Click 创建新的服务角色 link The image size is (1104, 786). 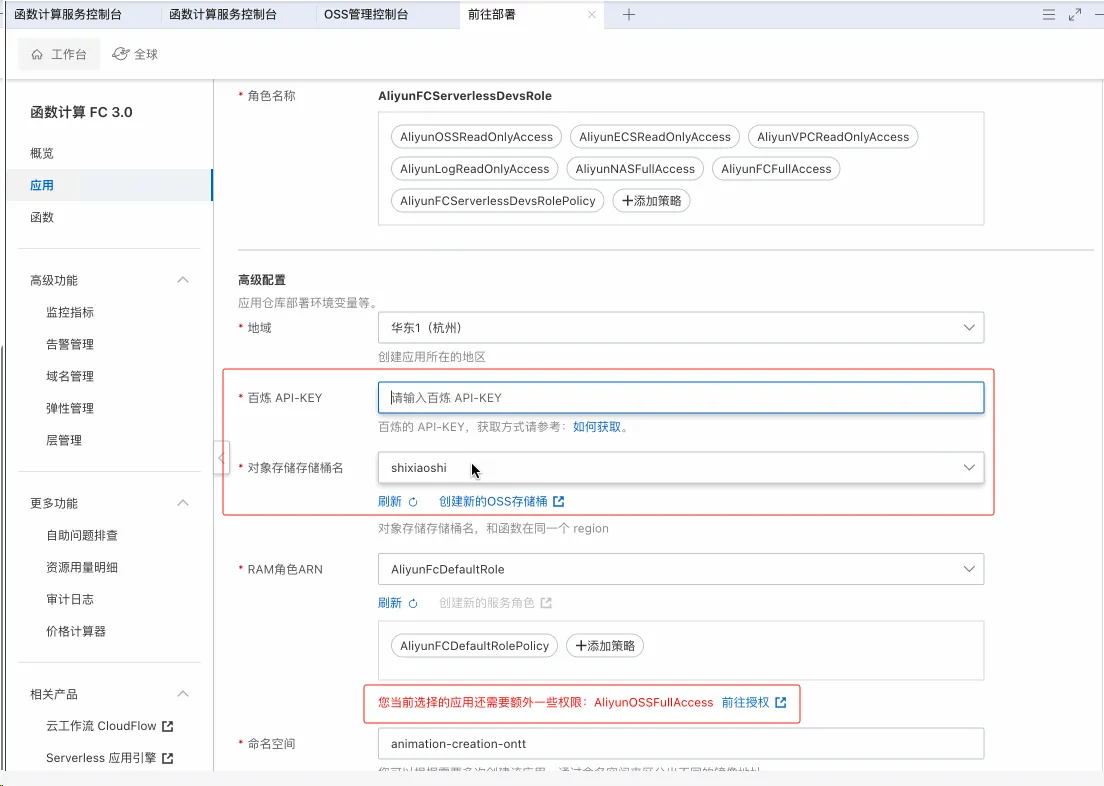[x=487, y=603]
